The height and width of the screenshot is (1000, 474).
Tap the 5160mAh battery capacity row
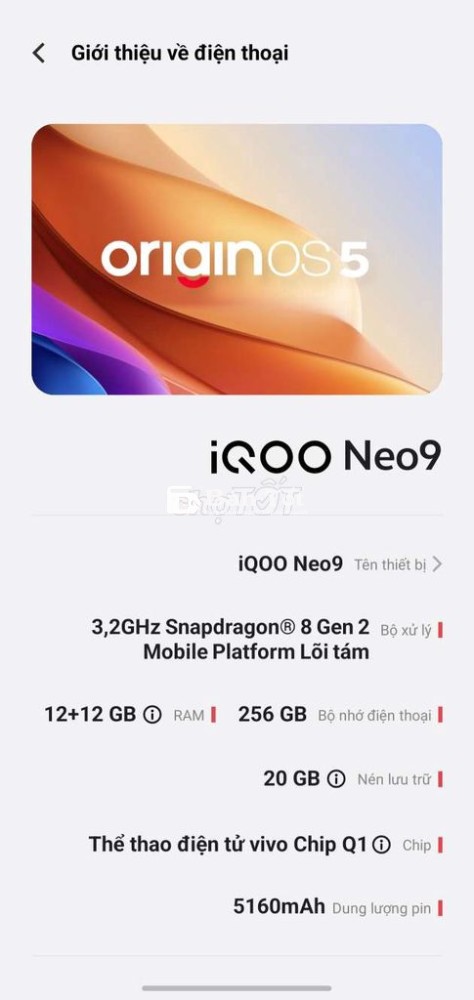pyautogui.click(x=237, y=907)
